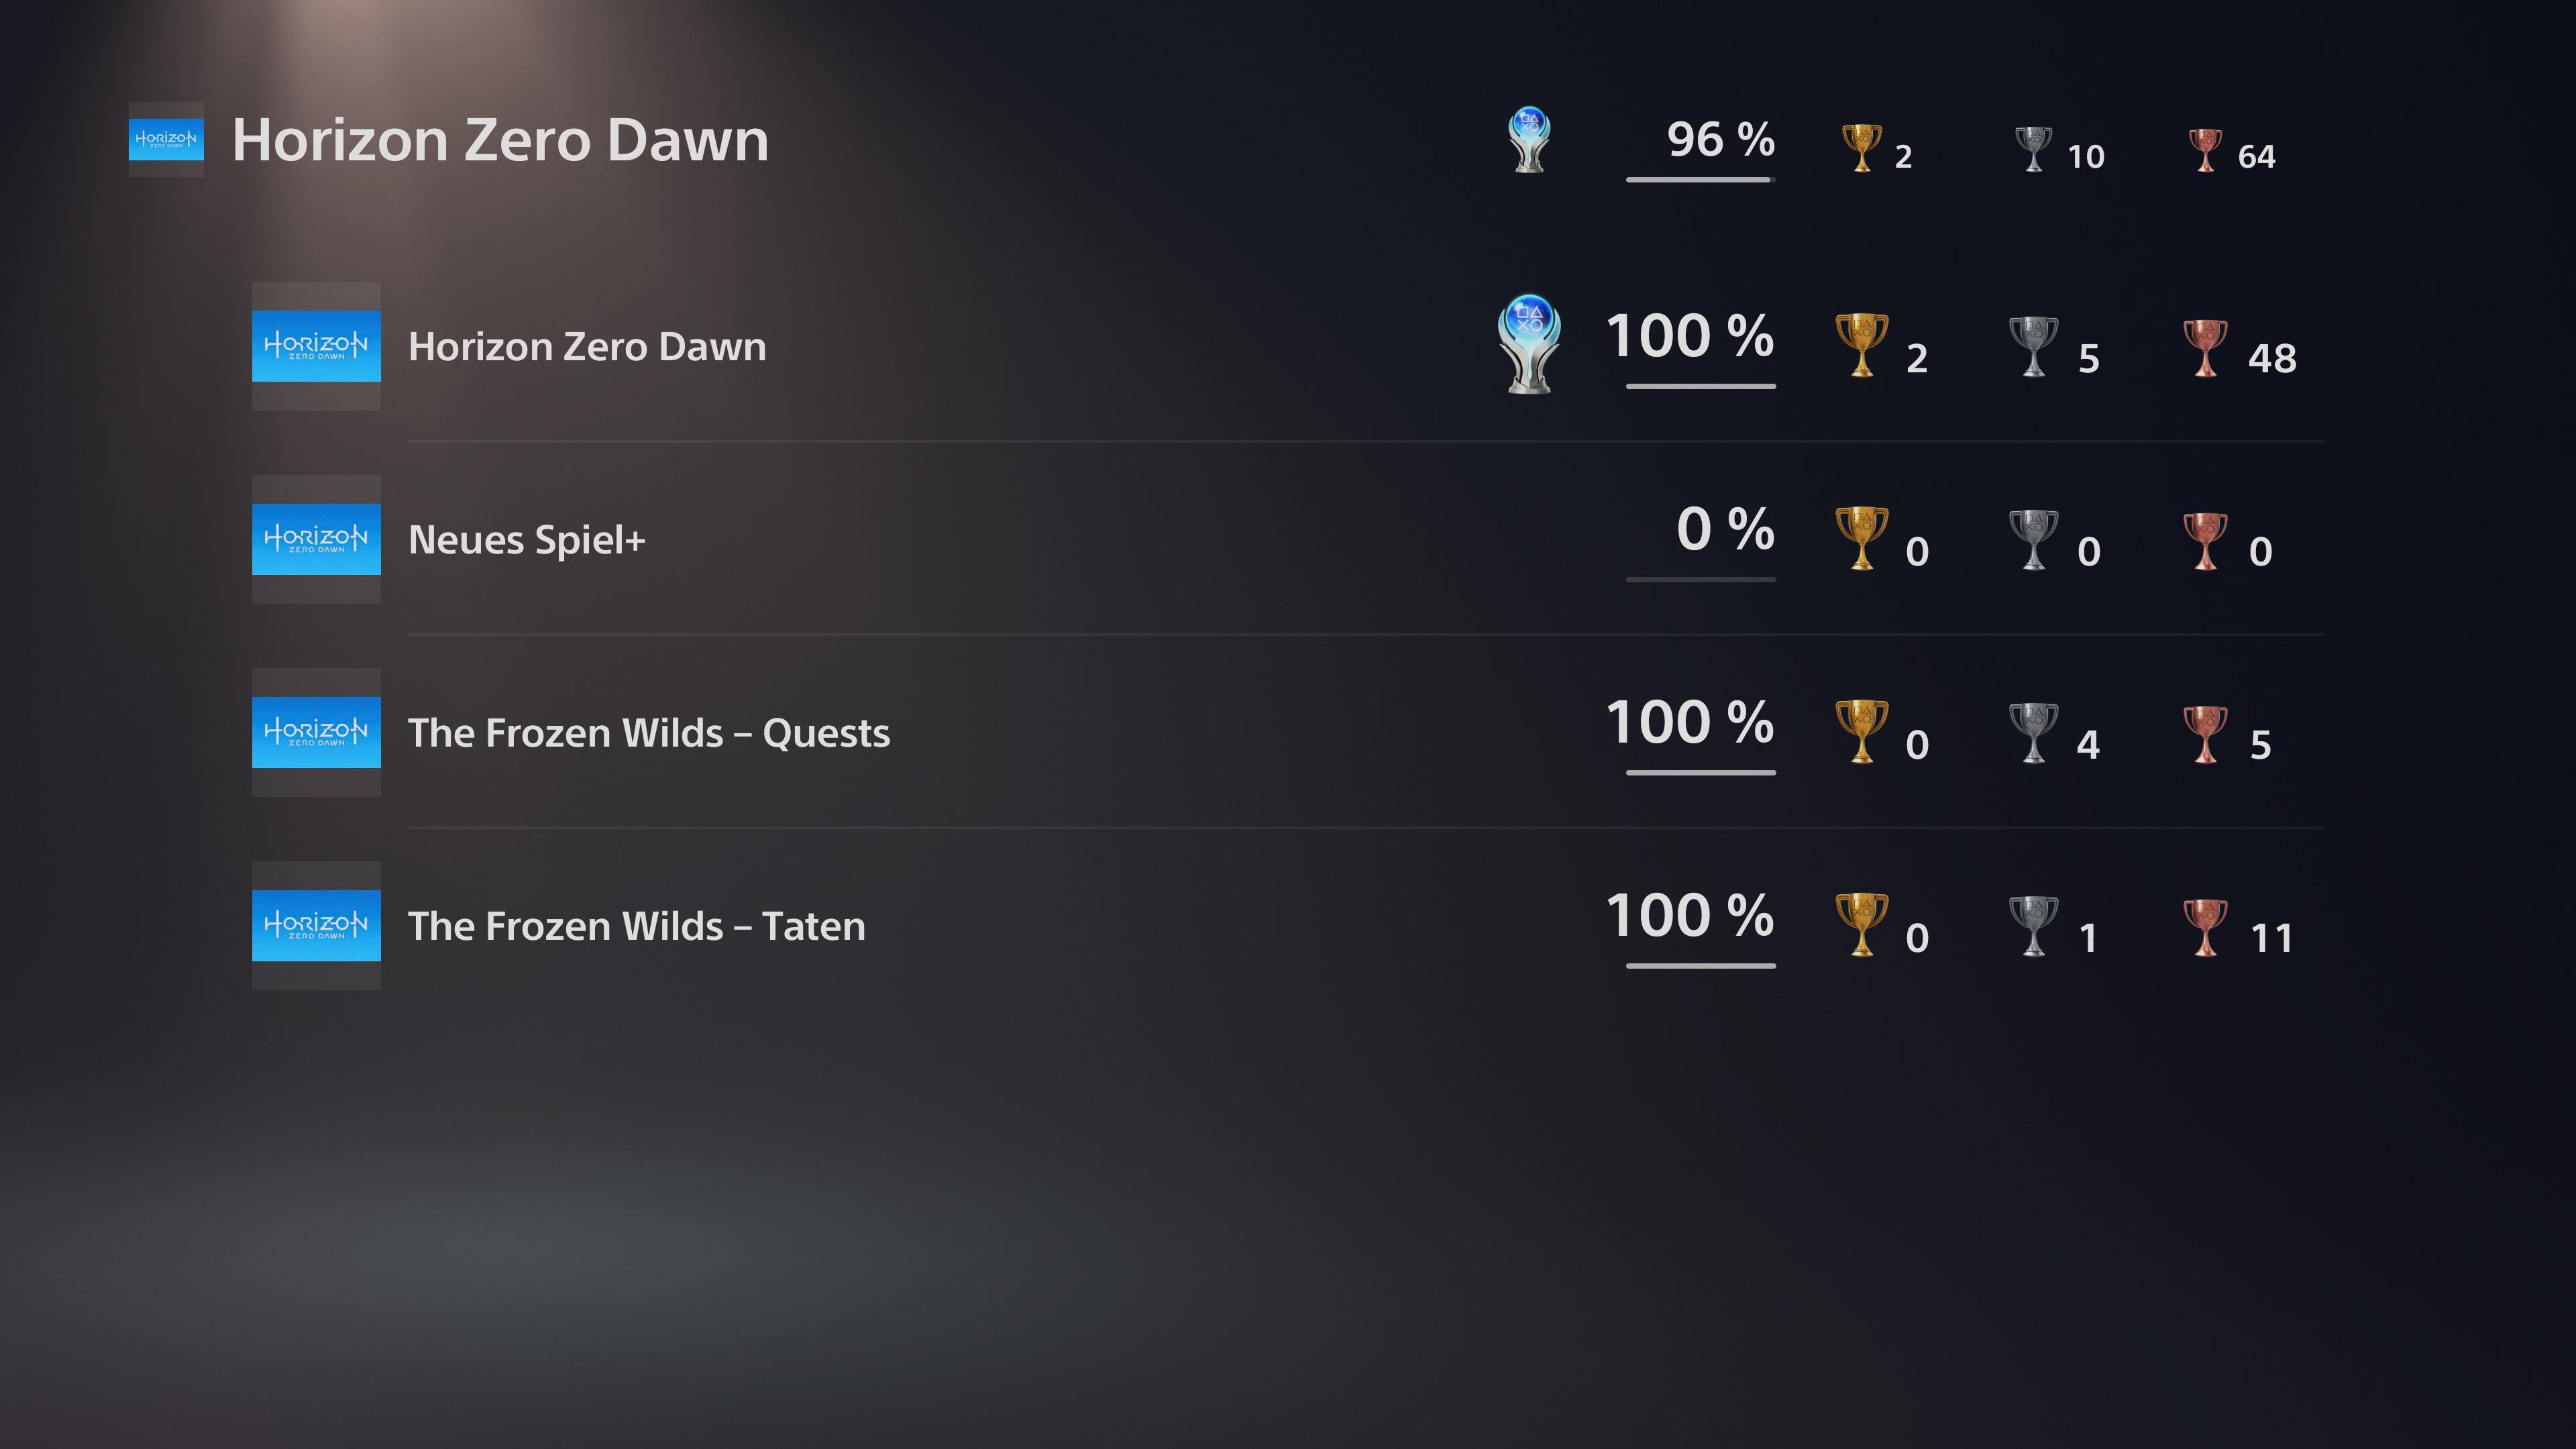Click bronze trophy showing 11 in Taten row
Screen dimensions: 2576x1449
point(2205,927)
